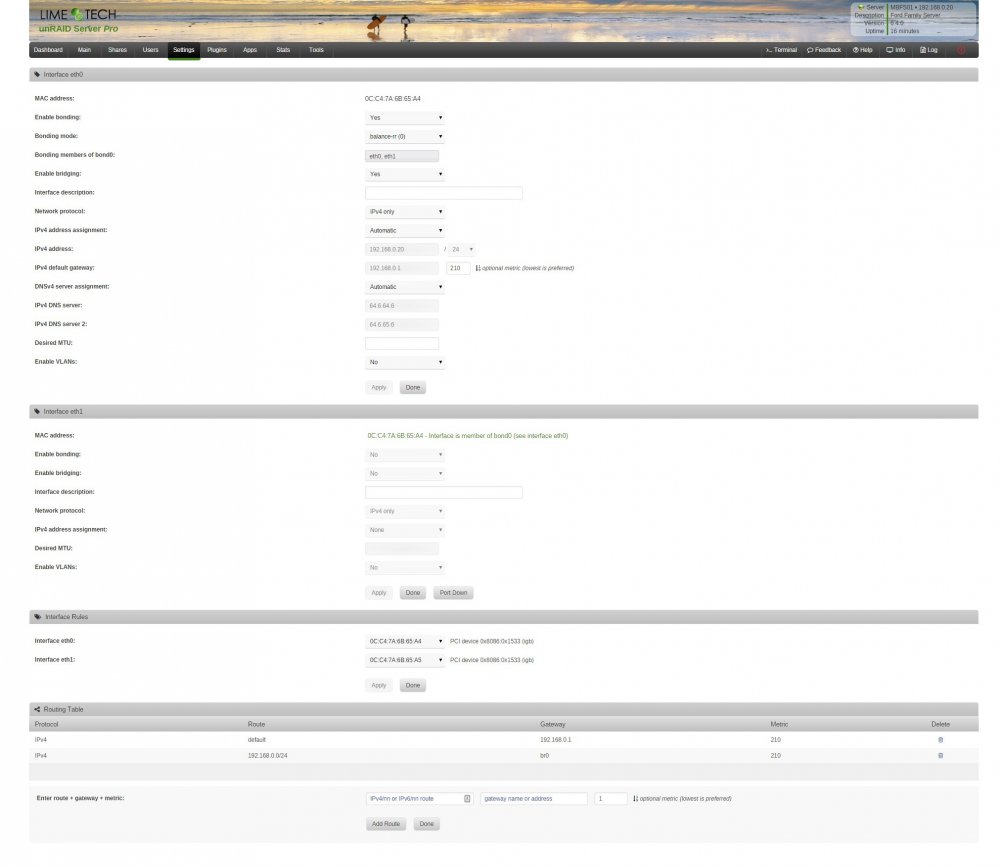
Task: Click the IPv4 gateway metric field
Action: click(x=458, y=268)
